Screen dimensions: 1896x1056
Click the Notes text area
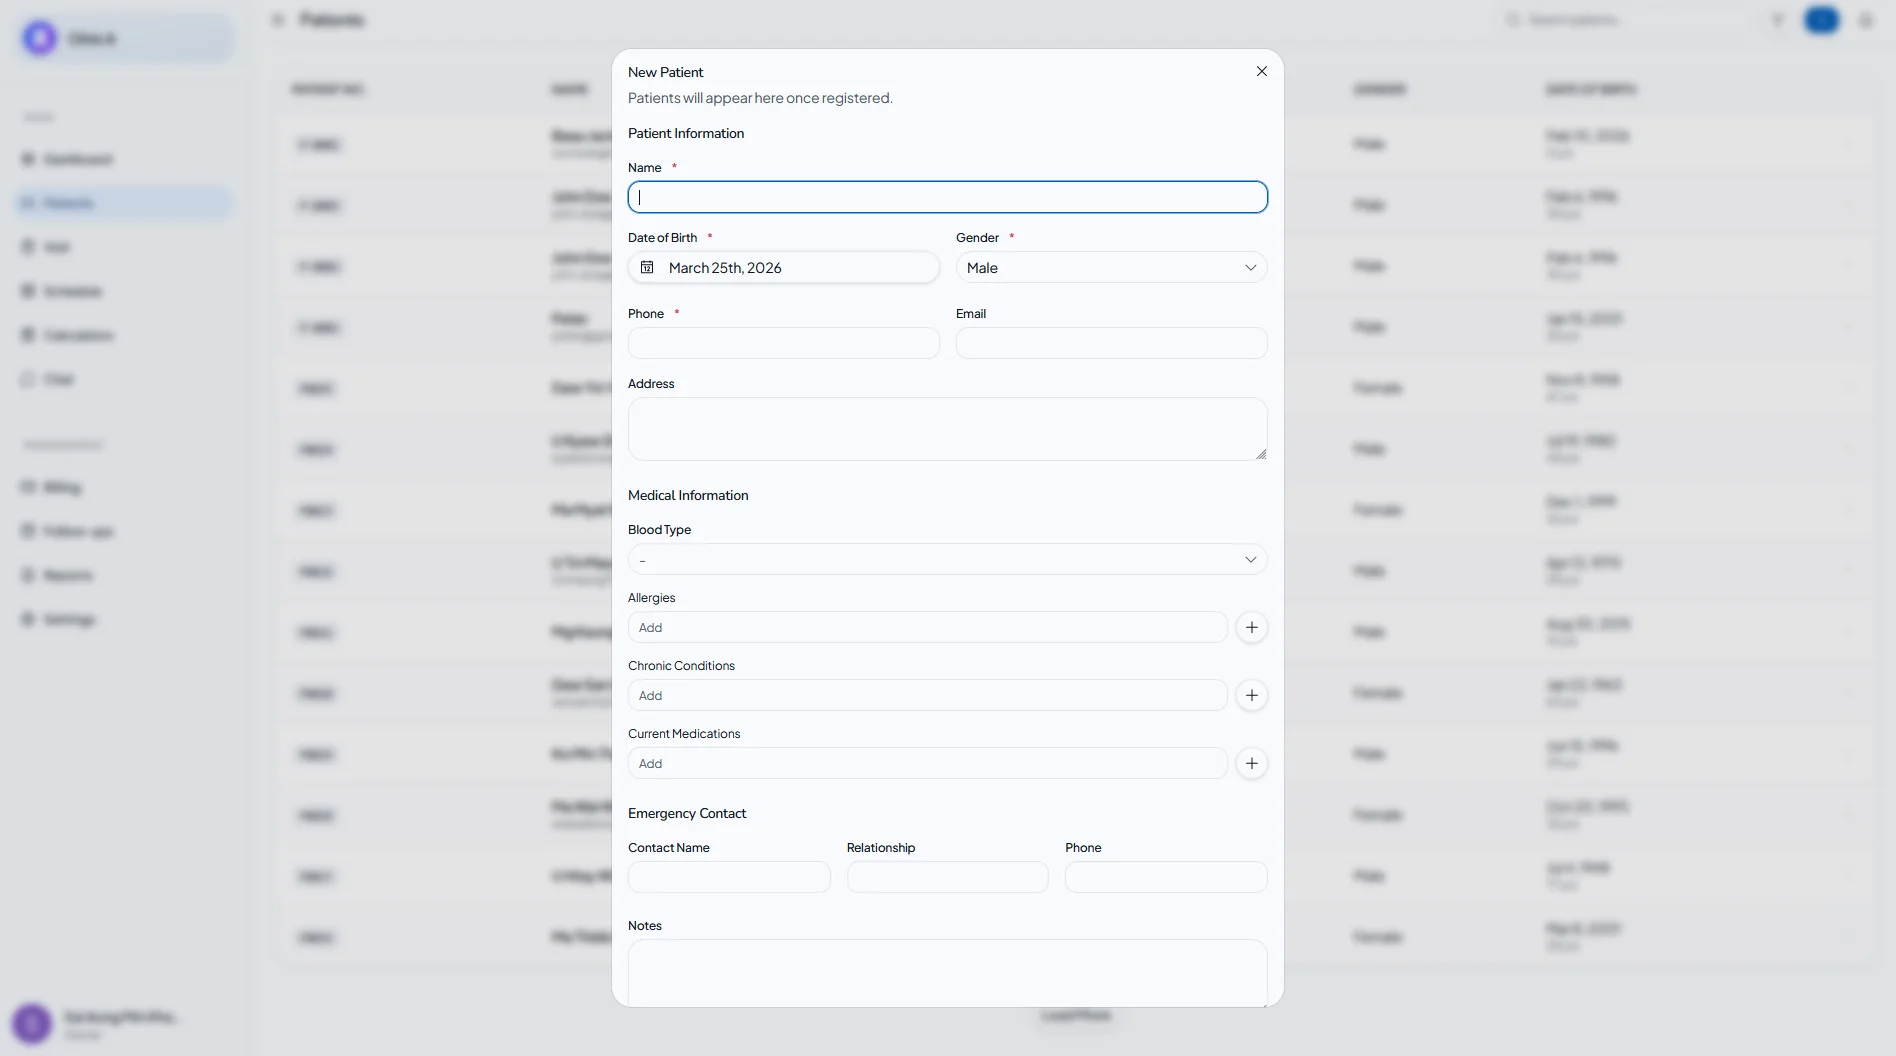947,972
